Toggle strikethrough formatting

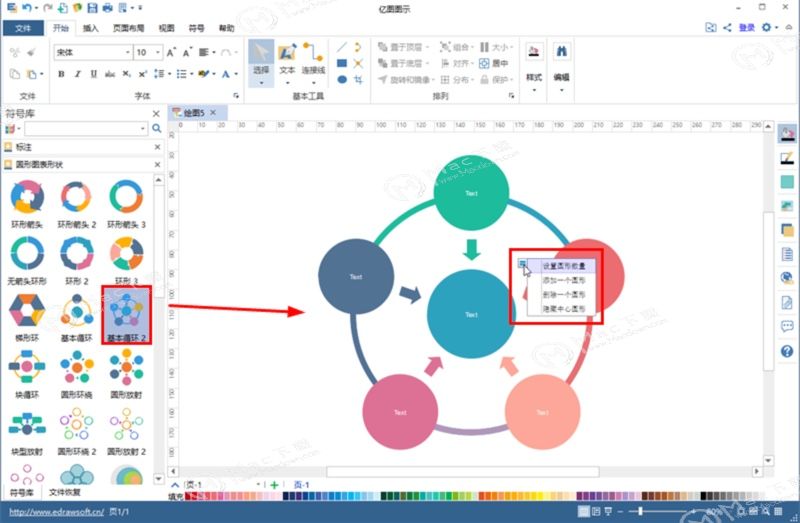(110, 74)
